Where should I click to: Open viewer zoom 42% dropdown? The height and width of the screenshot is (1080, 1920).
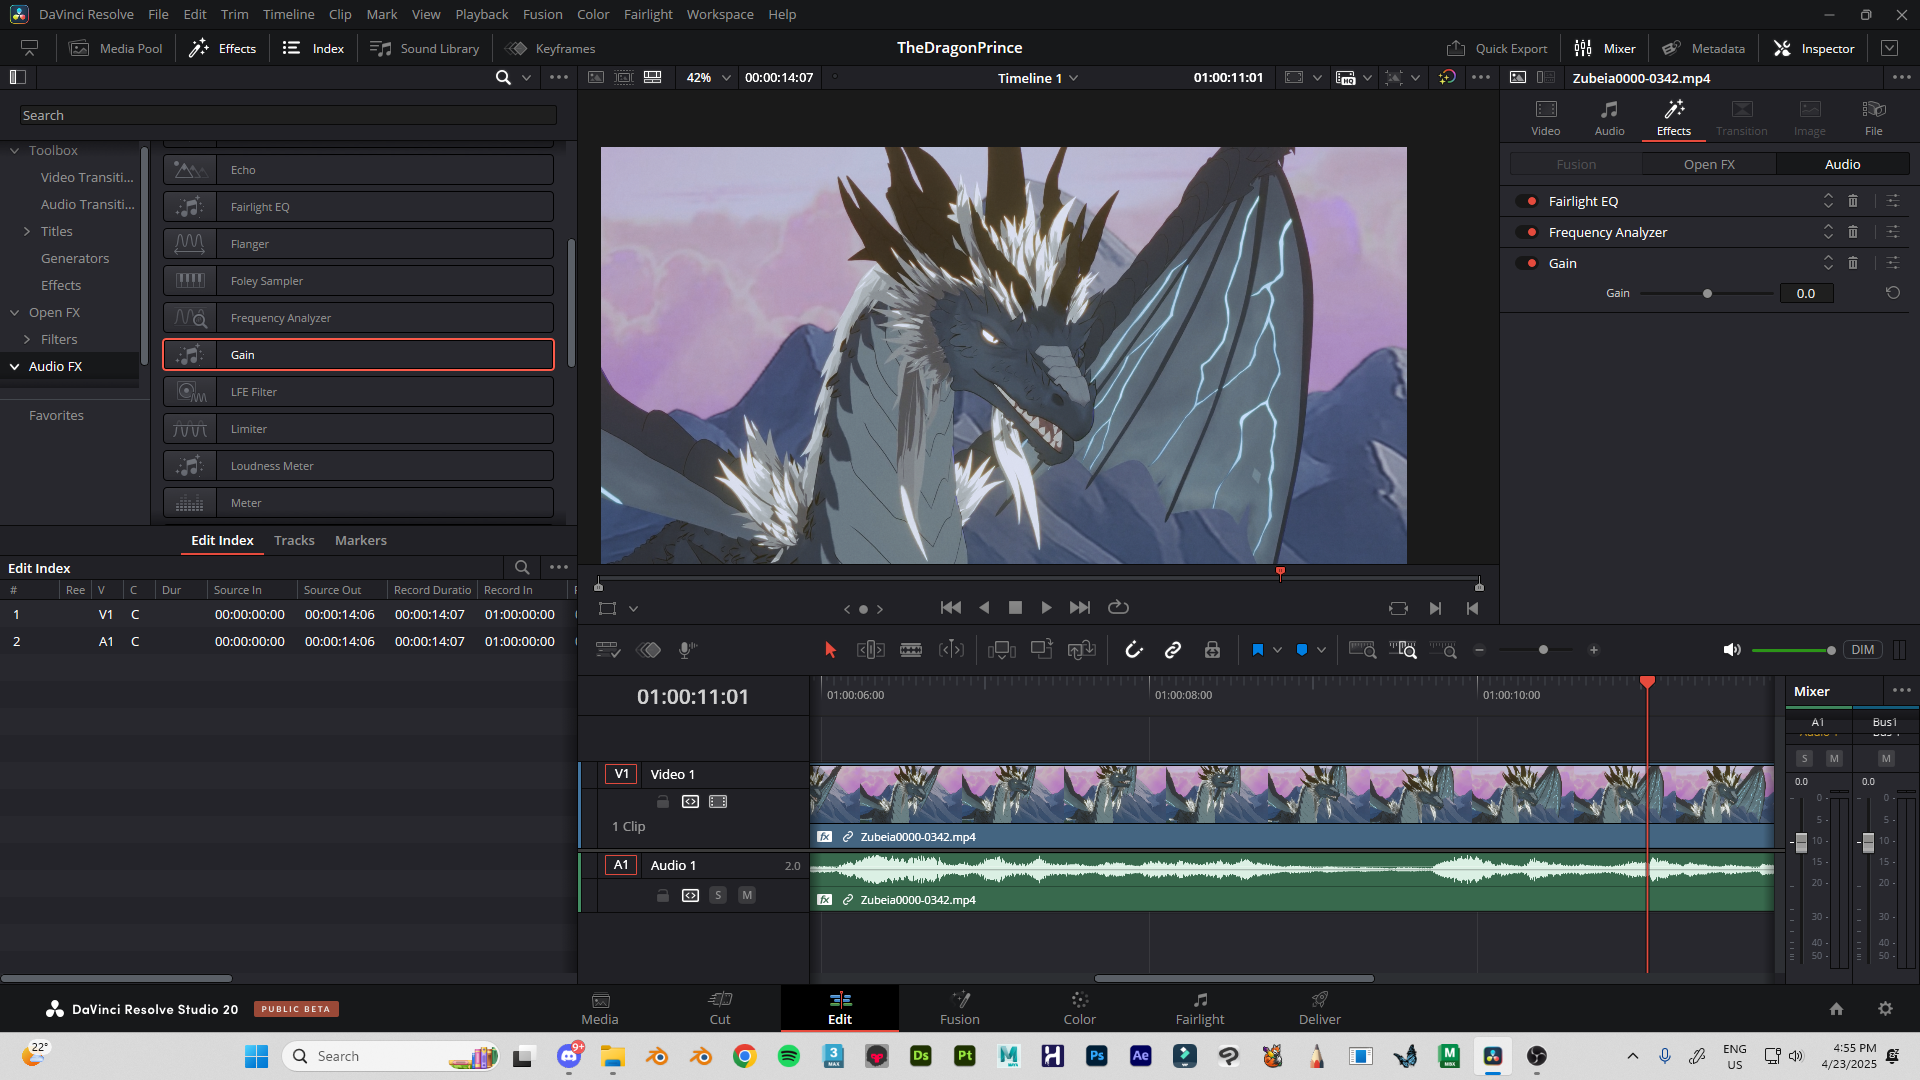(708, 77)
